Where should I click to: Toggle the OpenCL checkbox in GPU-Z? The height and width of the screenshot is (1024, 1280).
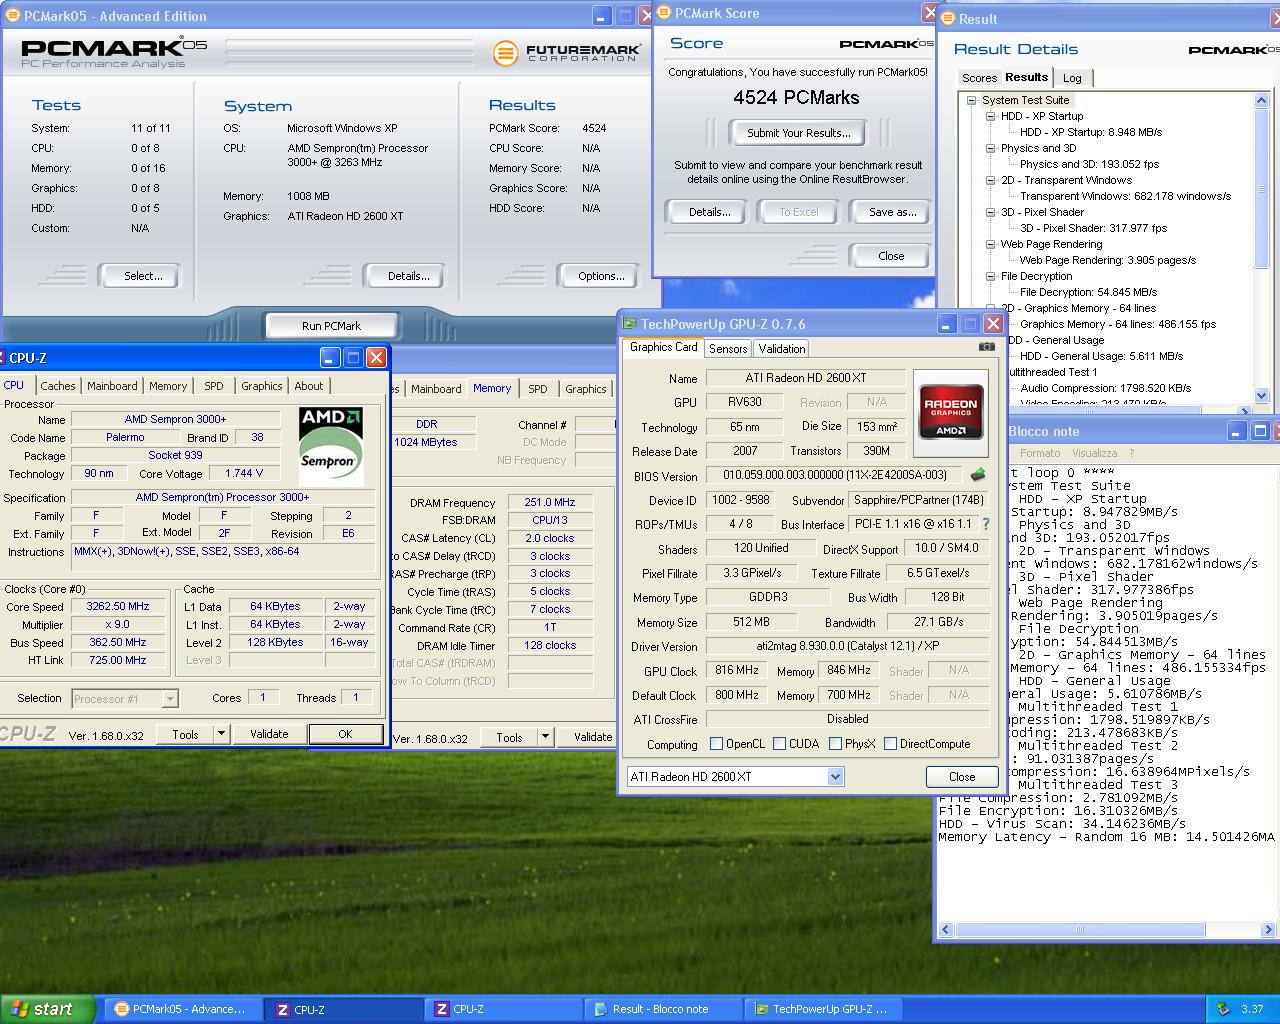[716, 743]
